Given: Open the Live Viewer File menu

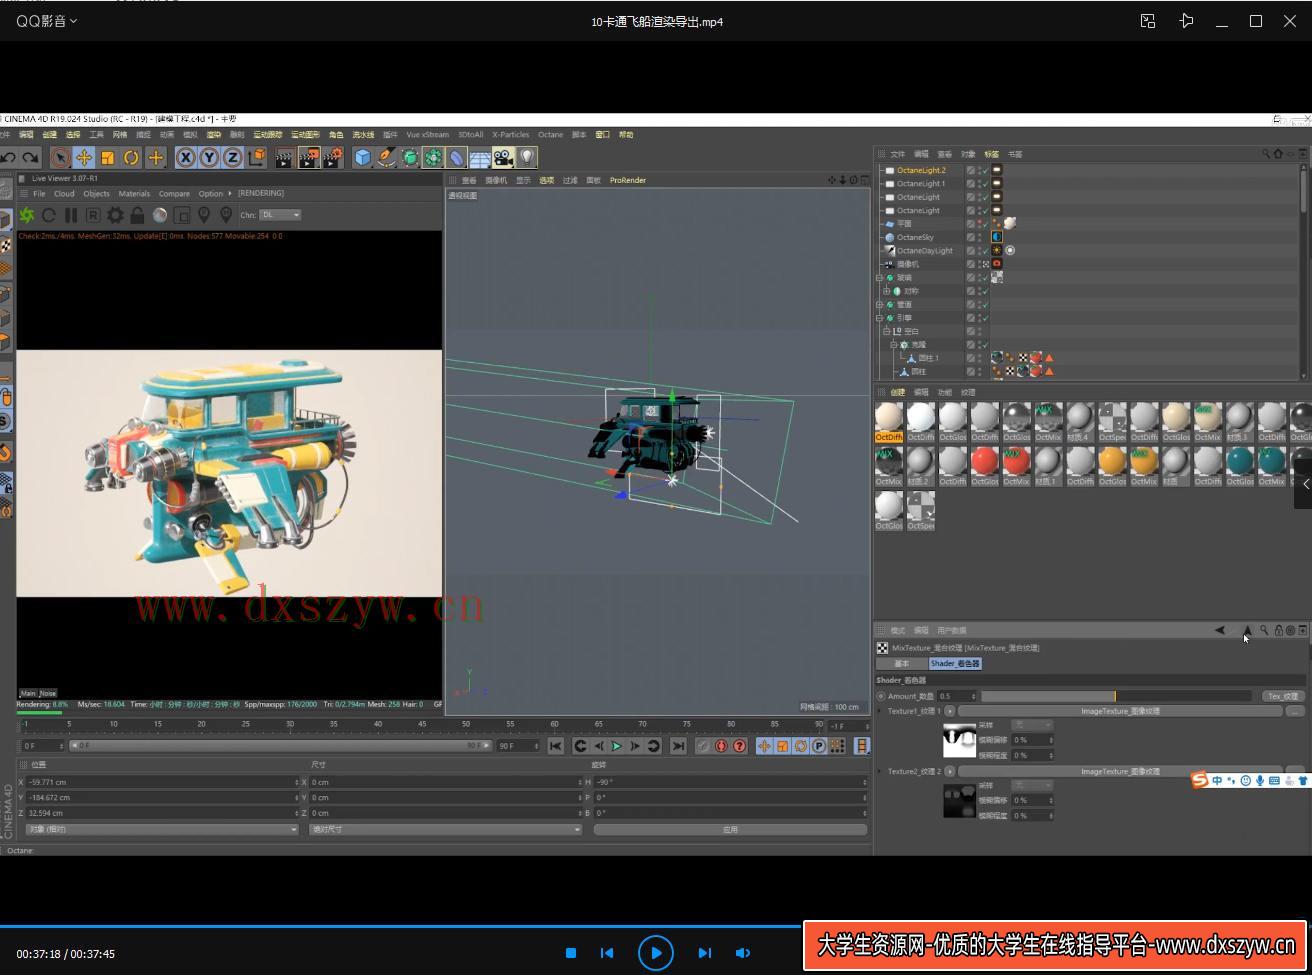Looking at the screenshot, I should click(x=39, y=194).
